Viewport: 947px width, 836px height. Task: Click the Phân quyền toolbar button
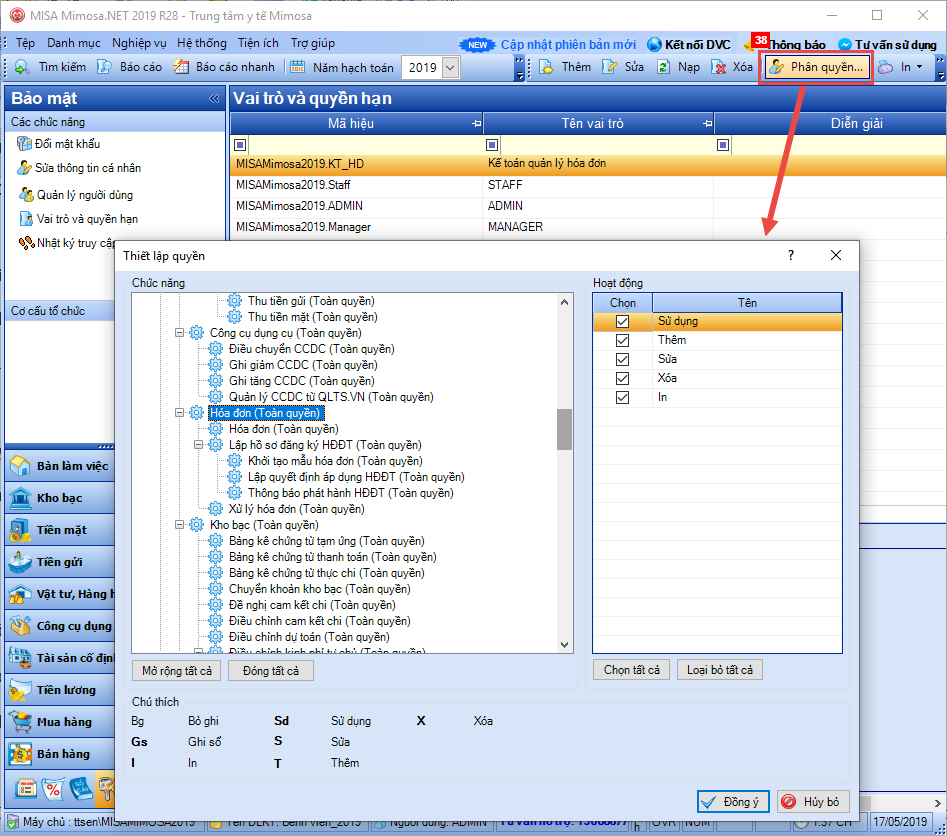pos(818,67)
